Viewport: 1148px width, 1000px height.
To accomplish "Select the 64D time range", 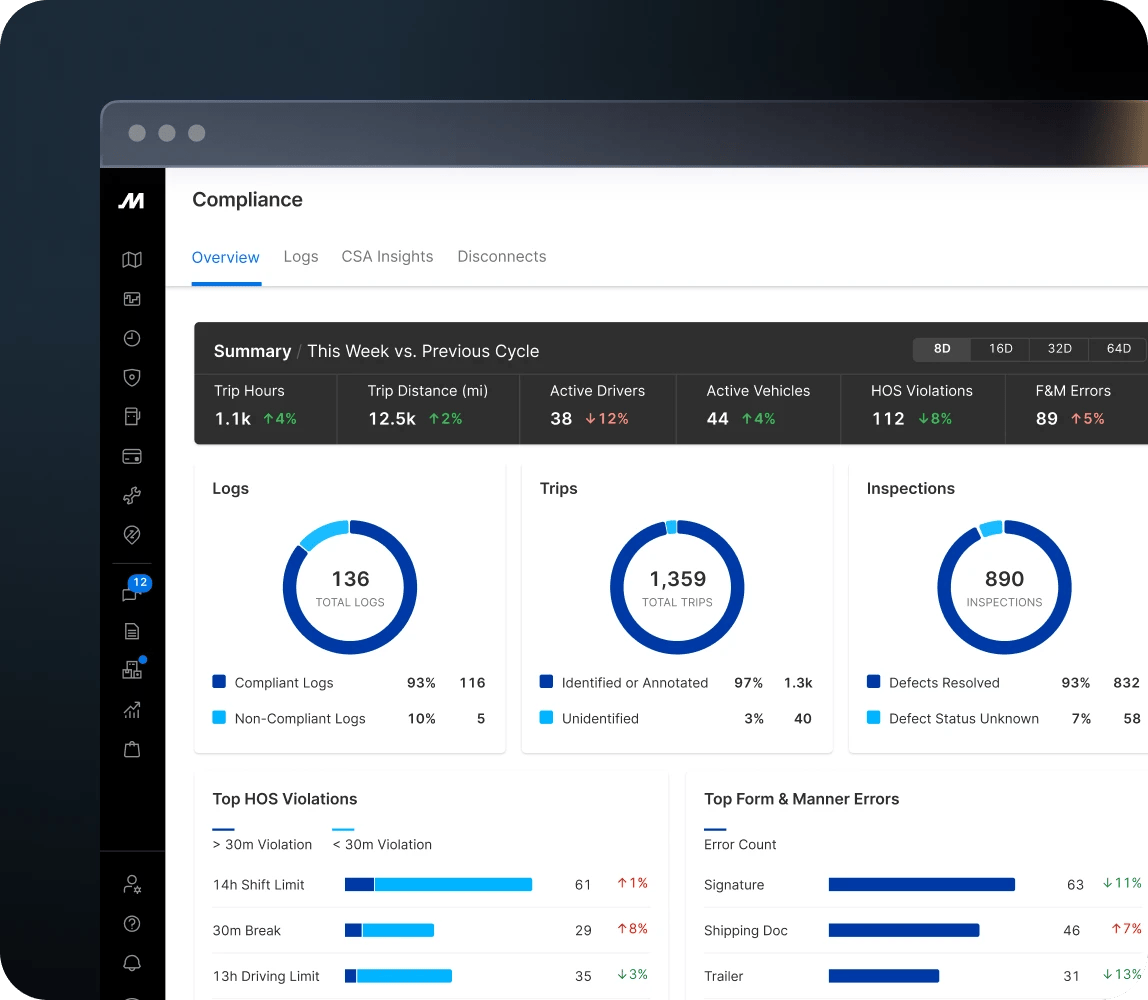I will [1118, 349].
